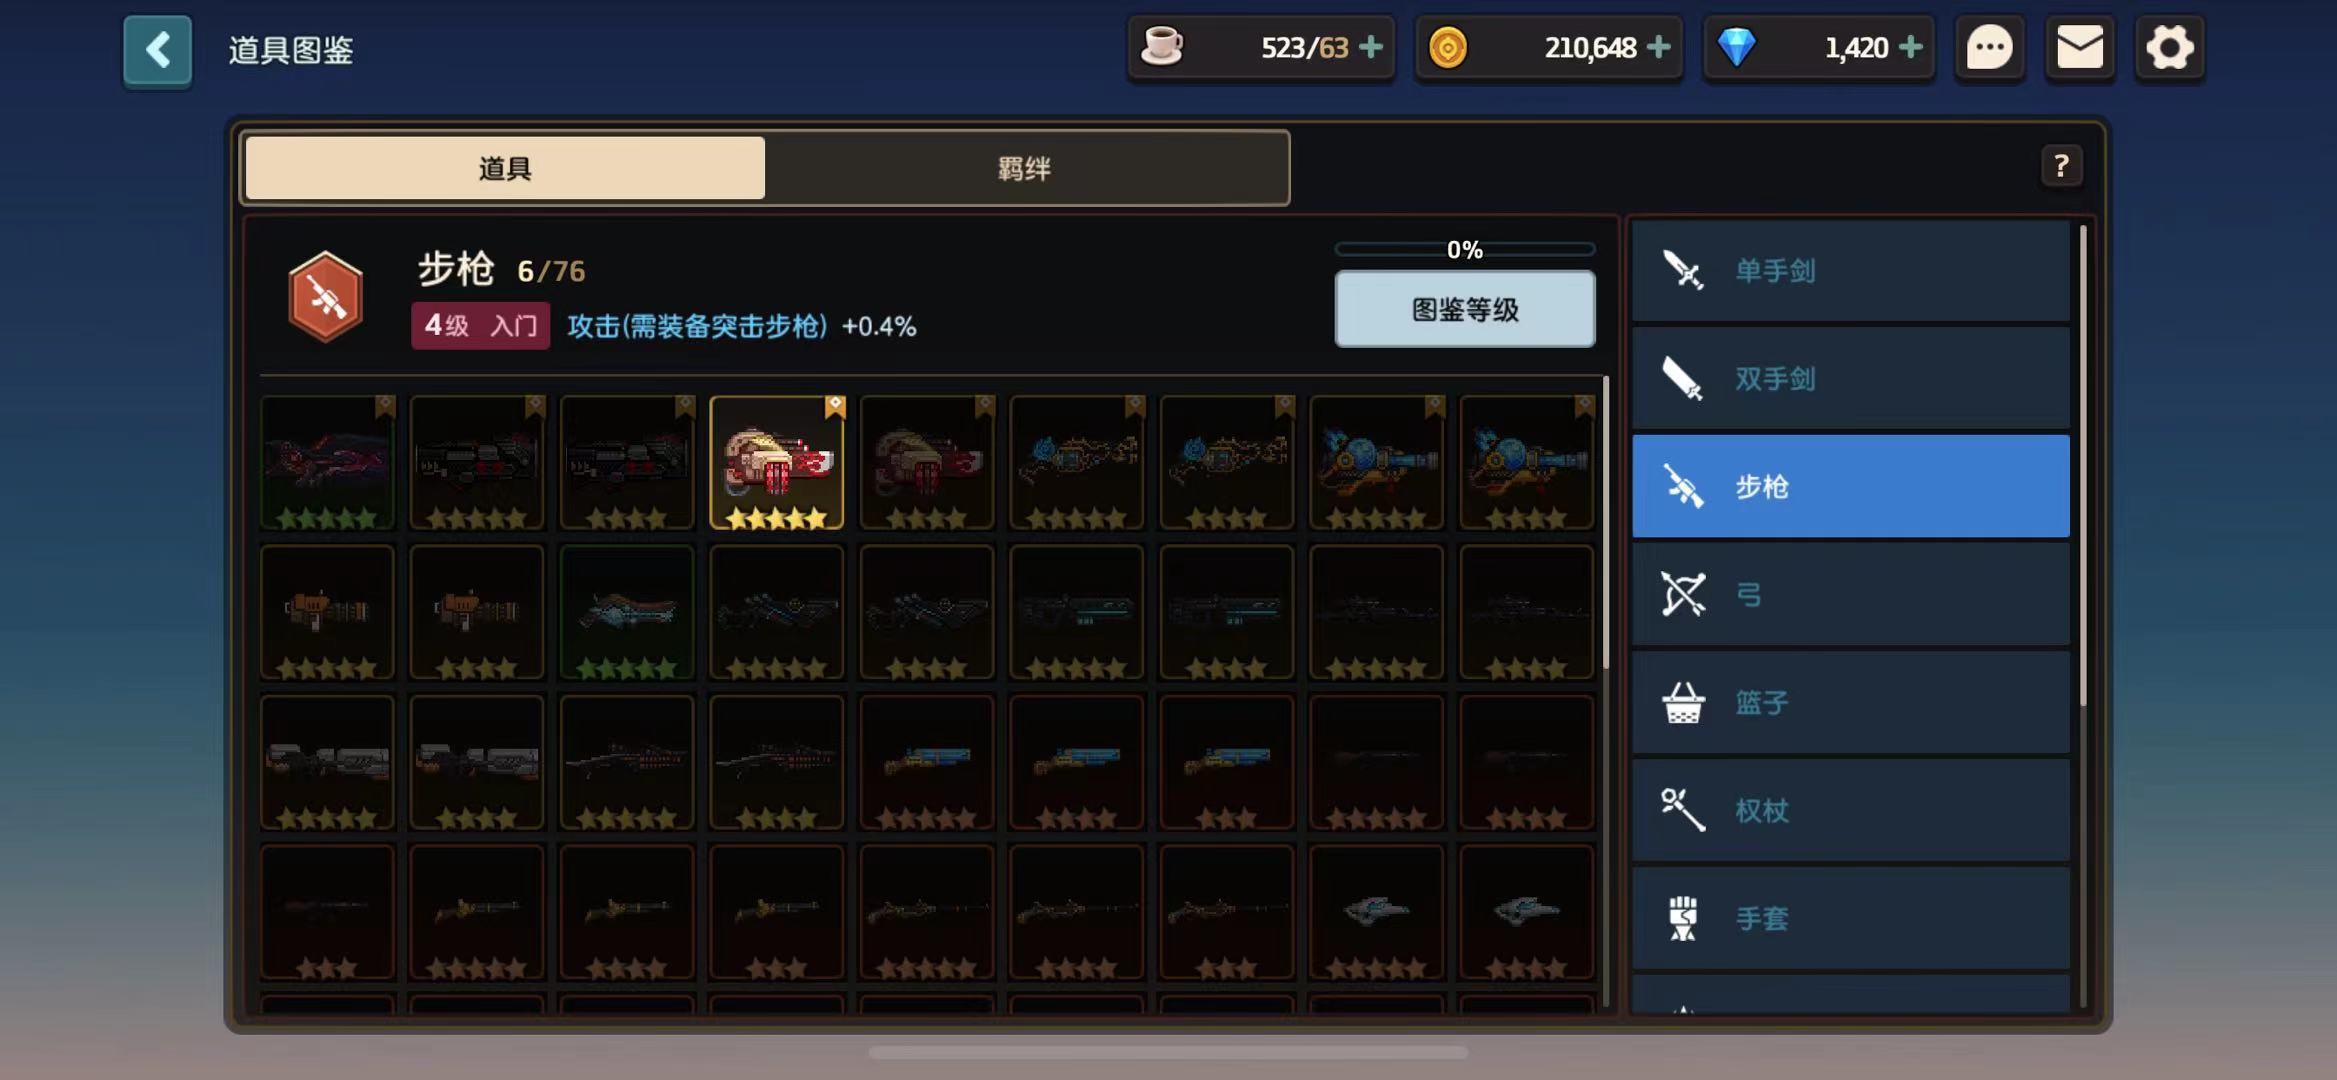Tap the question mark help icon

coord(2061,166)
